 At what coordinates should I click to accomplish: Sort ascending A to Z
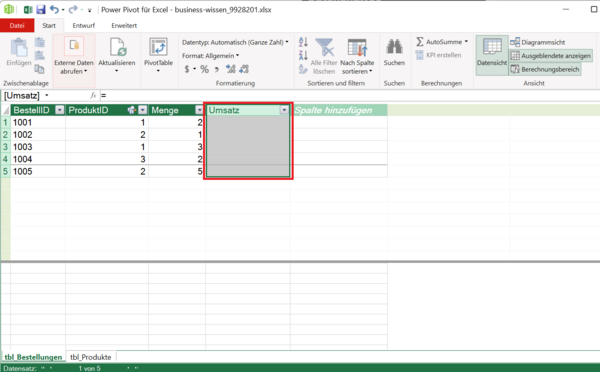click(x=303, y=42)
